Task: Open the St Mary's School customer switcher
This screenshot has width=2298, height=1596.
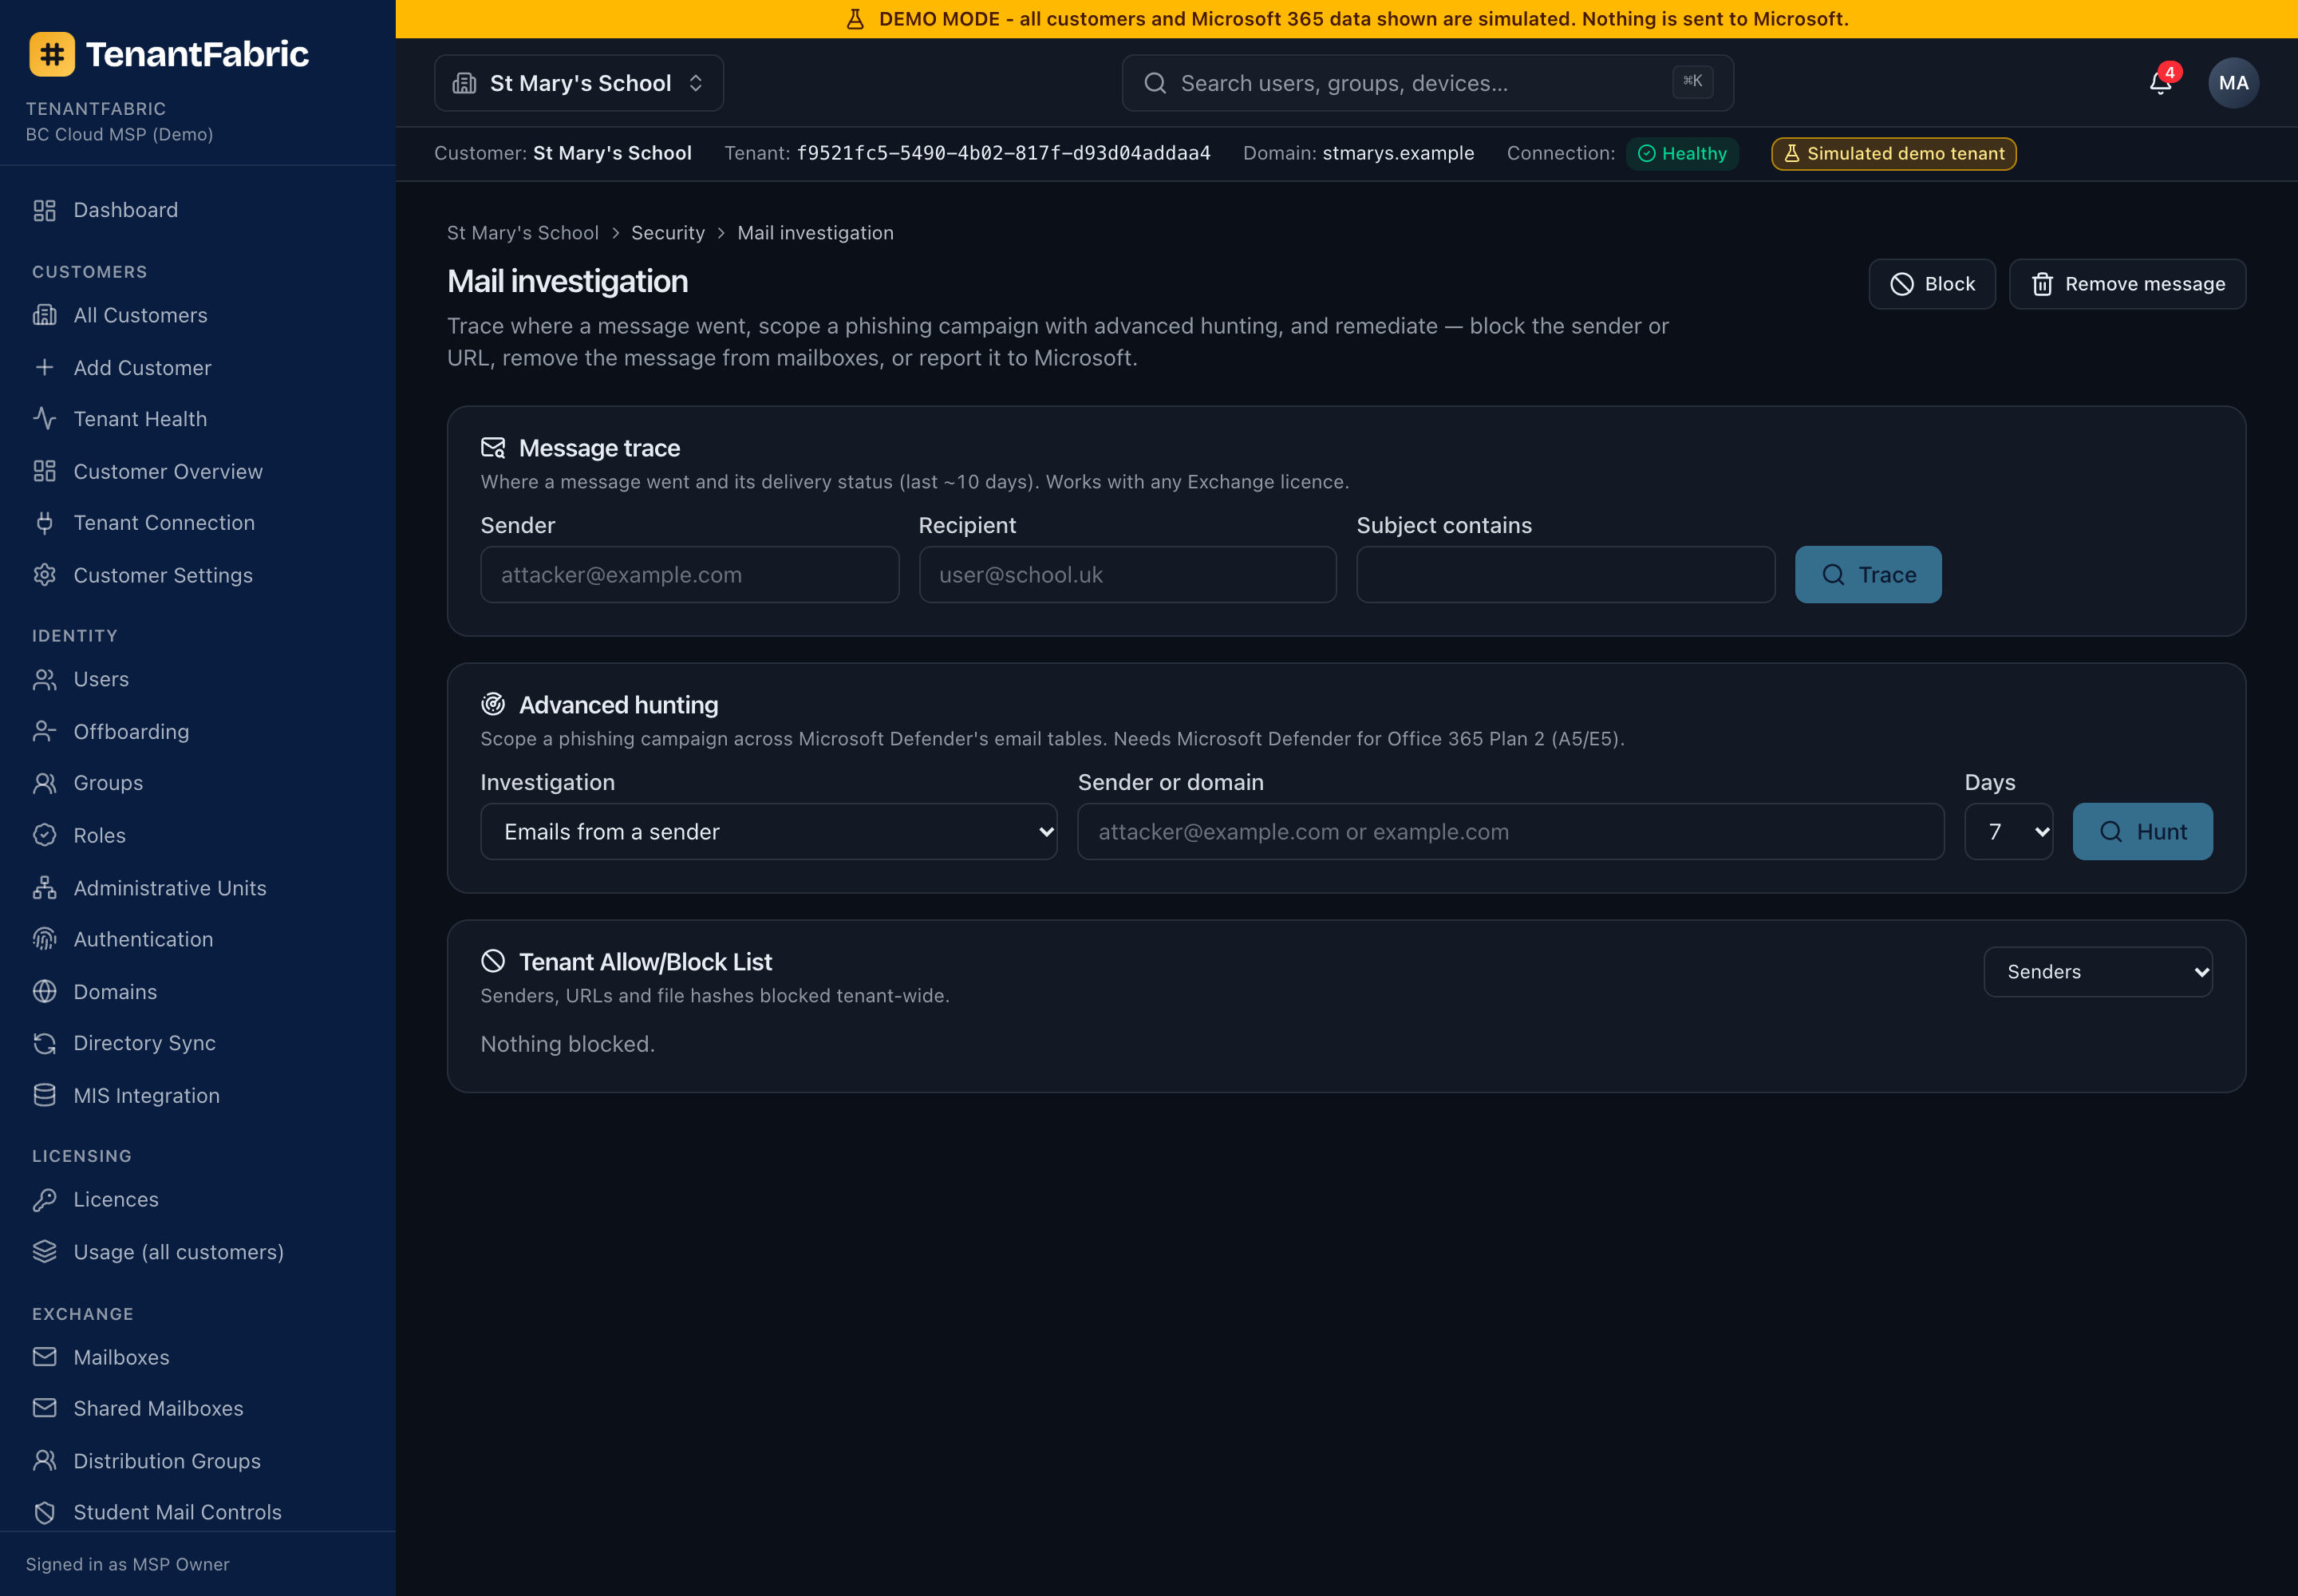Action: (x=579, y=83)
